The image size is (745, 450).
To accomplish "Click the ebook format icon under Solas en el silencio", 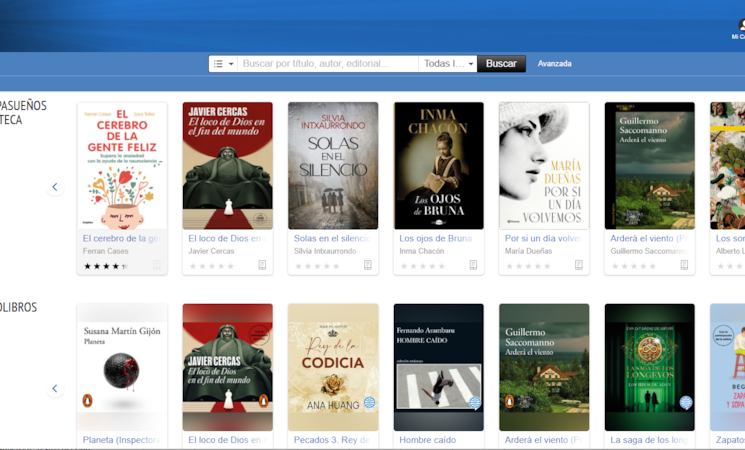I will pos(367,265).
